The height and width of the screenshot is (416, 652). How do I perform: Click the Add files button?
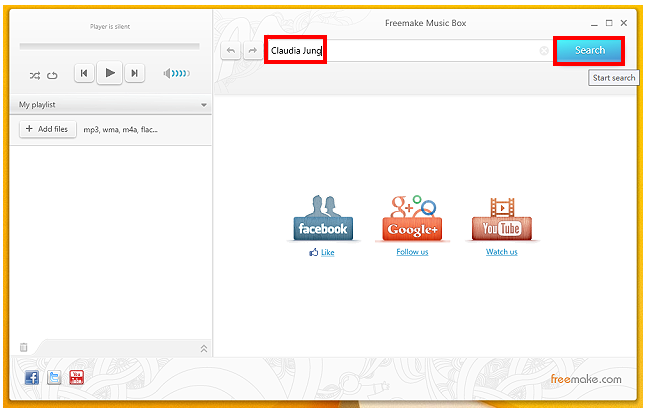click(x=47, y=129)
